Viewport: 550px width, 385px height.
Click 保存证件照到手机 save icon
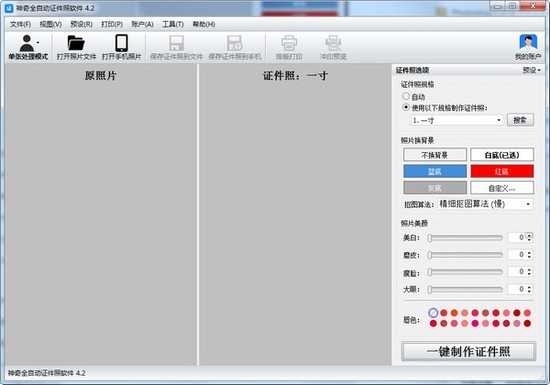point(234,43)
